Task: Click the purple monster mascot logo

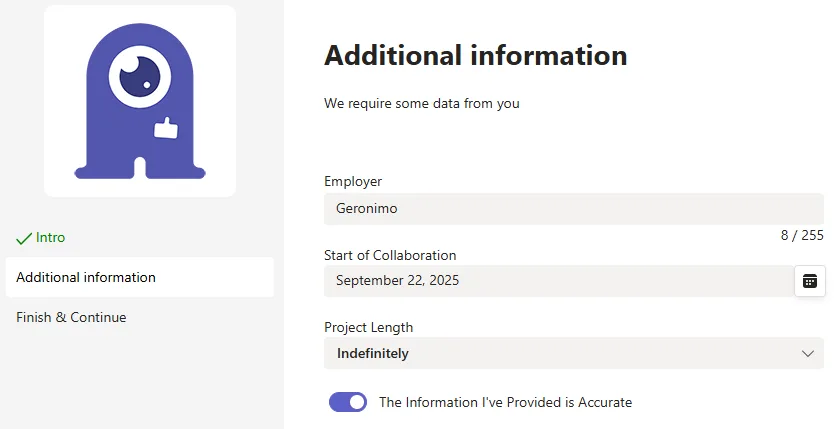Action: (x=140, y=101)
